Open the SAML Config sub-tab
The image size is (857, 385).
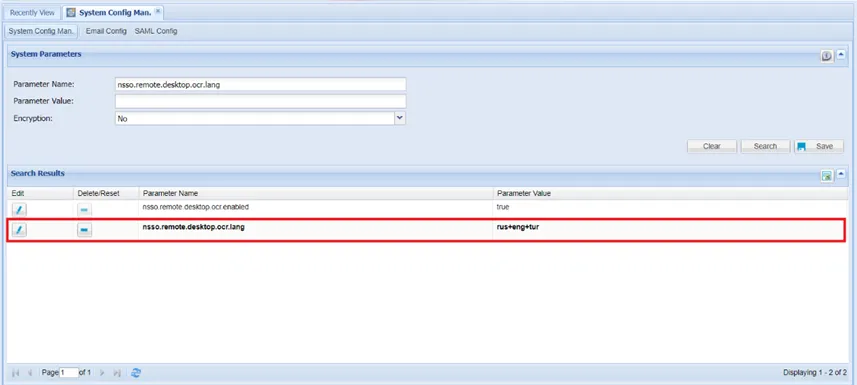tap(156, 31)
